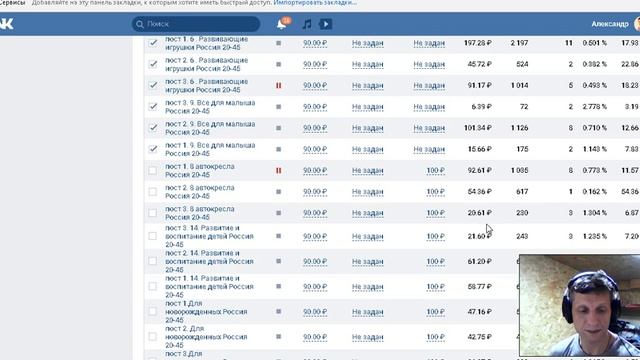Click the status icon for 'пост 2. 9. Все для малыша'
Viewport: 640px width, 360px height.
[278, 128]
